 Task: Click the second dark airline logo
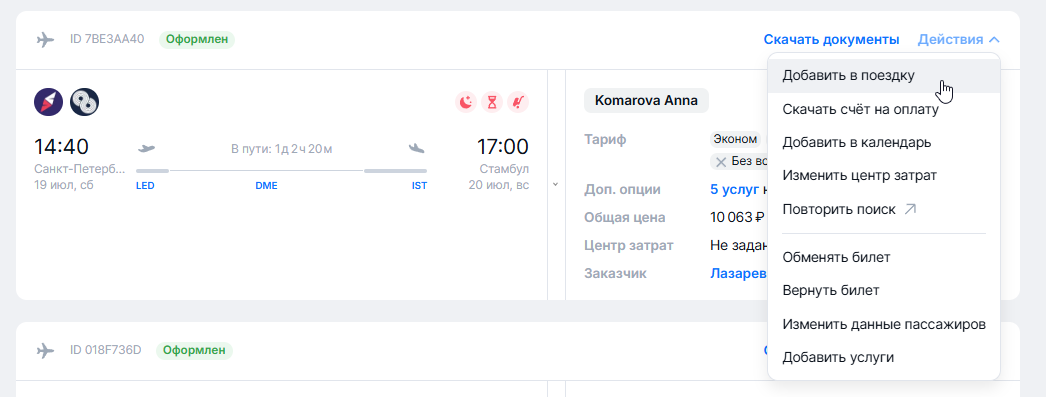click(x=85, y=101)
